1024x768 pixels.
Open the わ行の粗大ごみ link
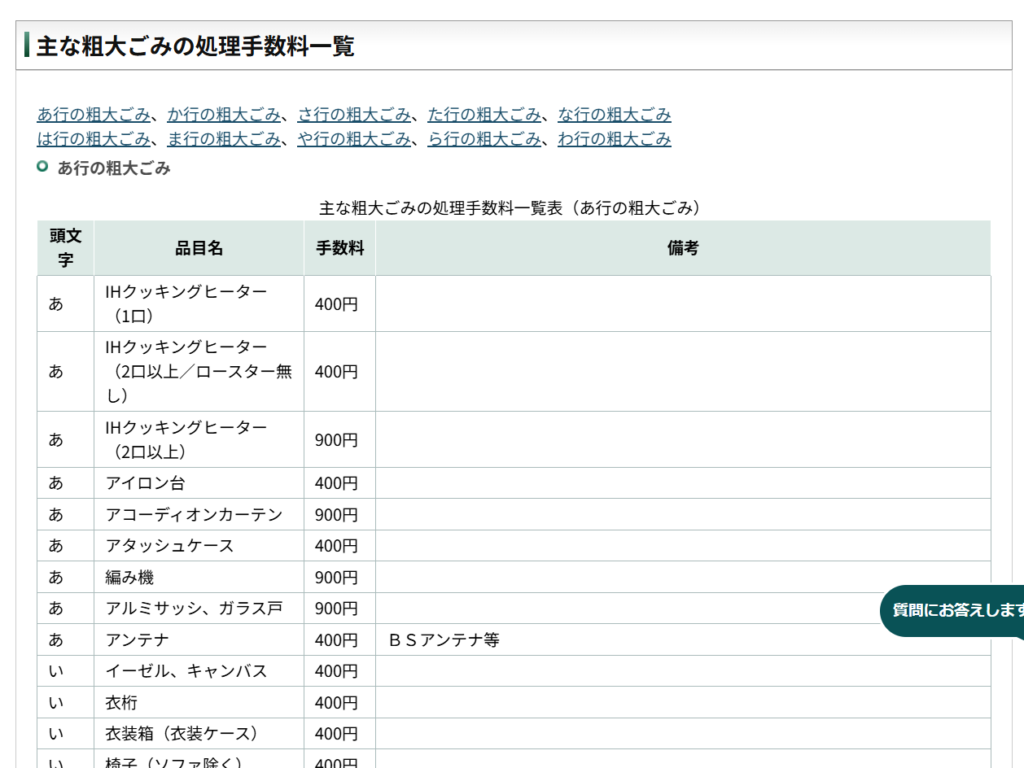[614, 139]
